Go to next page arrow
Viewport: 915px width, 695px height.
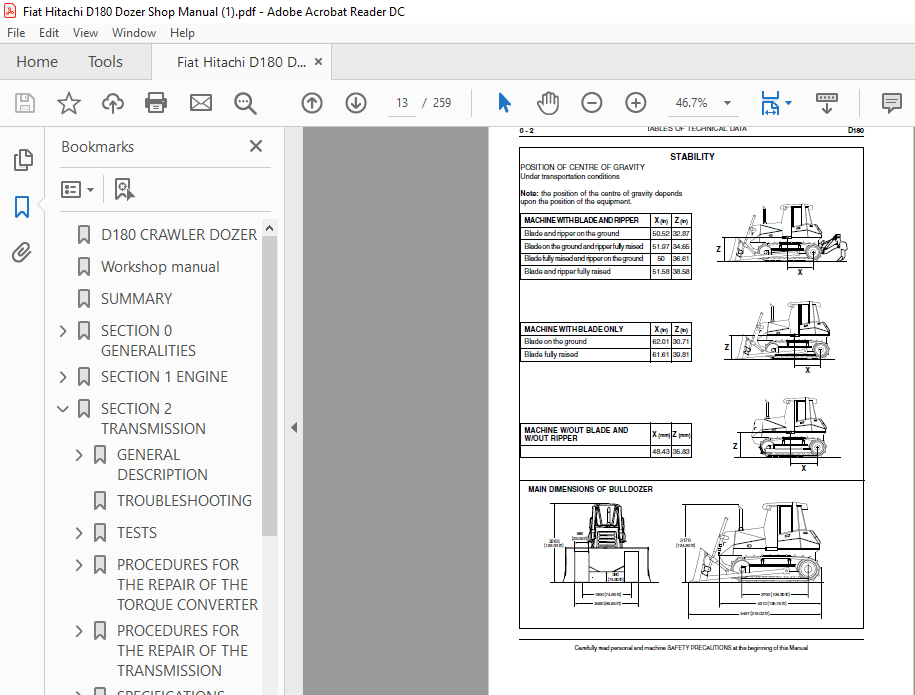tap(356, 103)
